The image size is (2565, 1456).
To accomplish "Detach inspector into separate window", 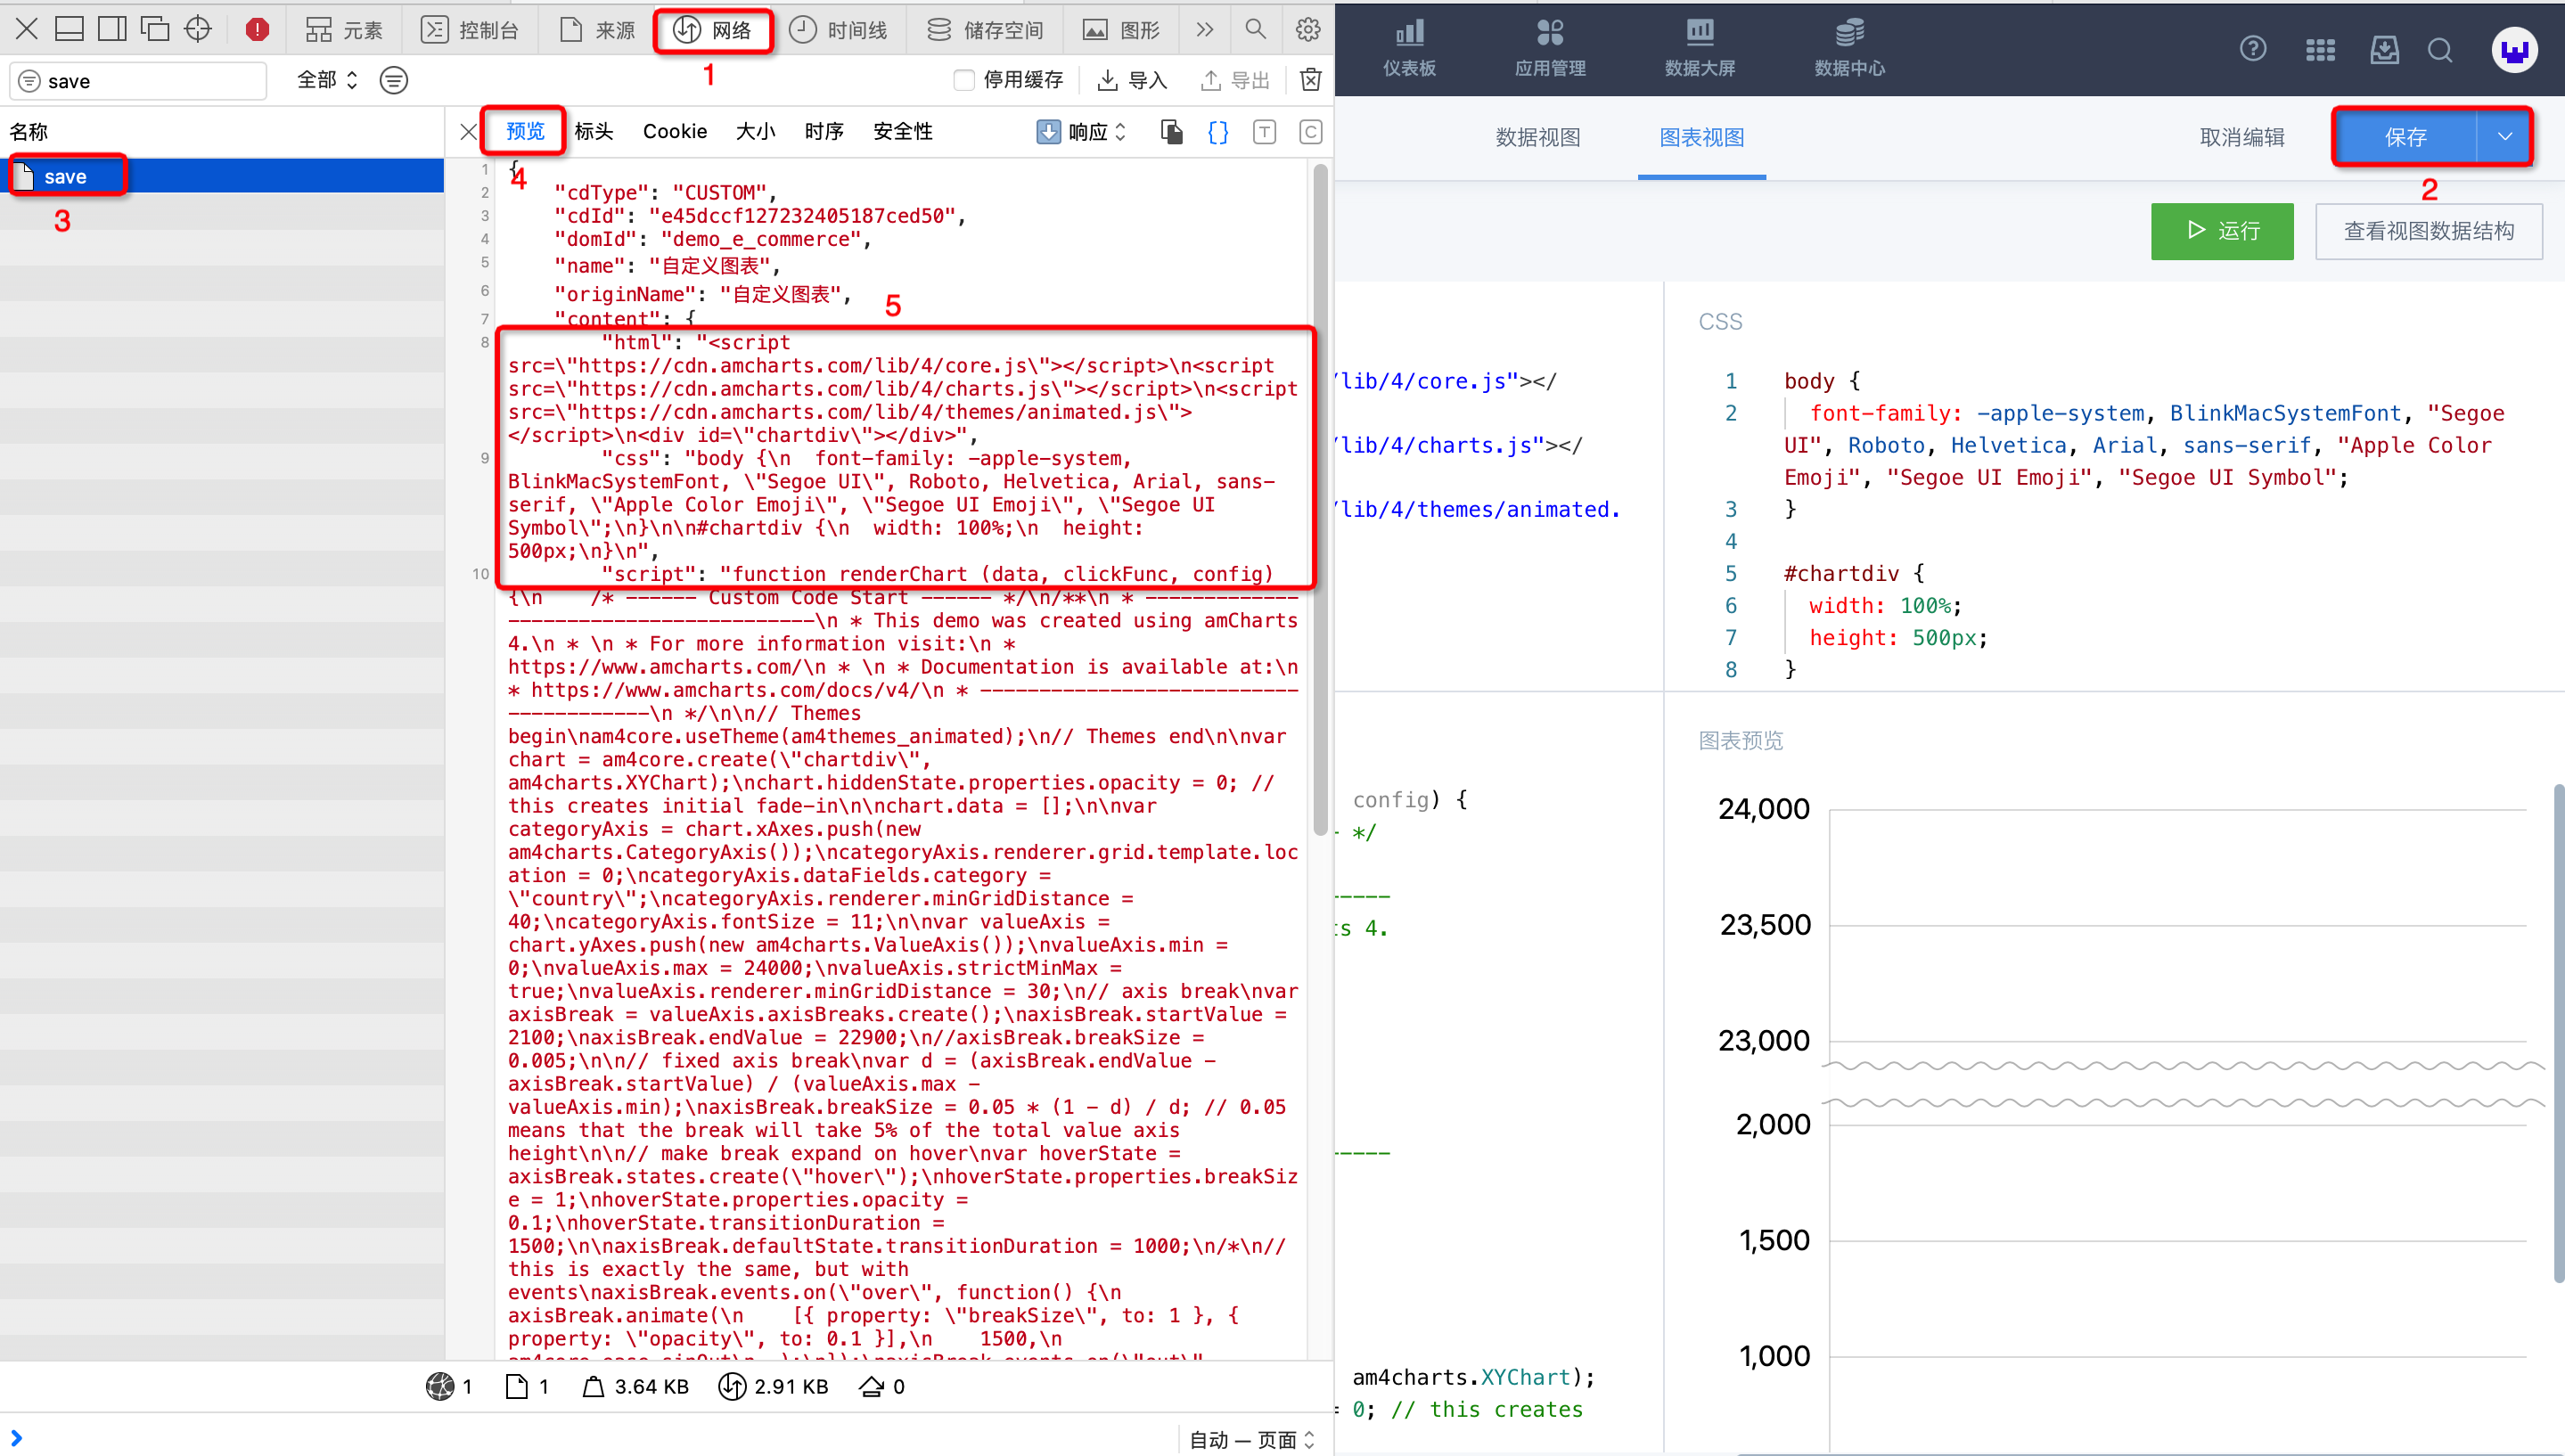I will click(155, 29).
